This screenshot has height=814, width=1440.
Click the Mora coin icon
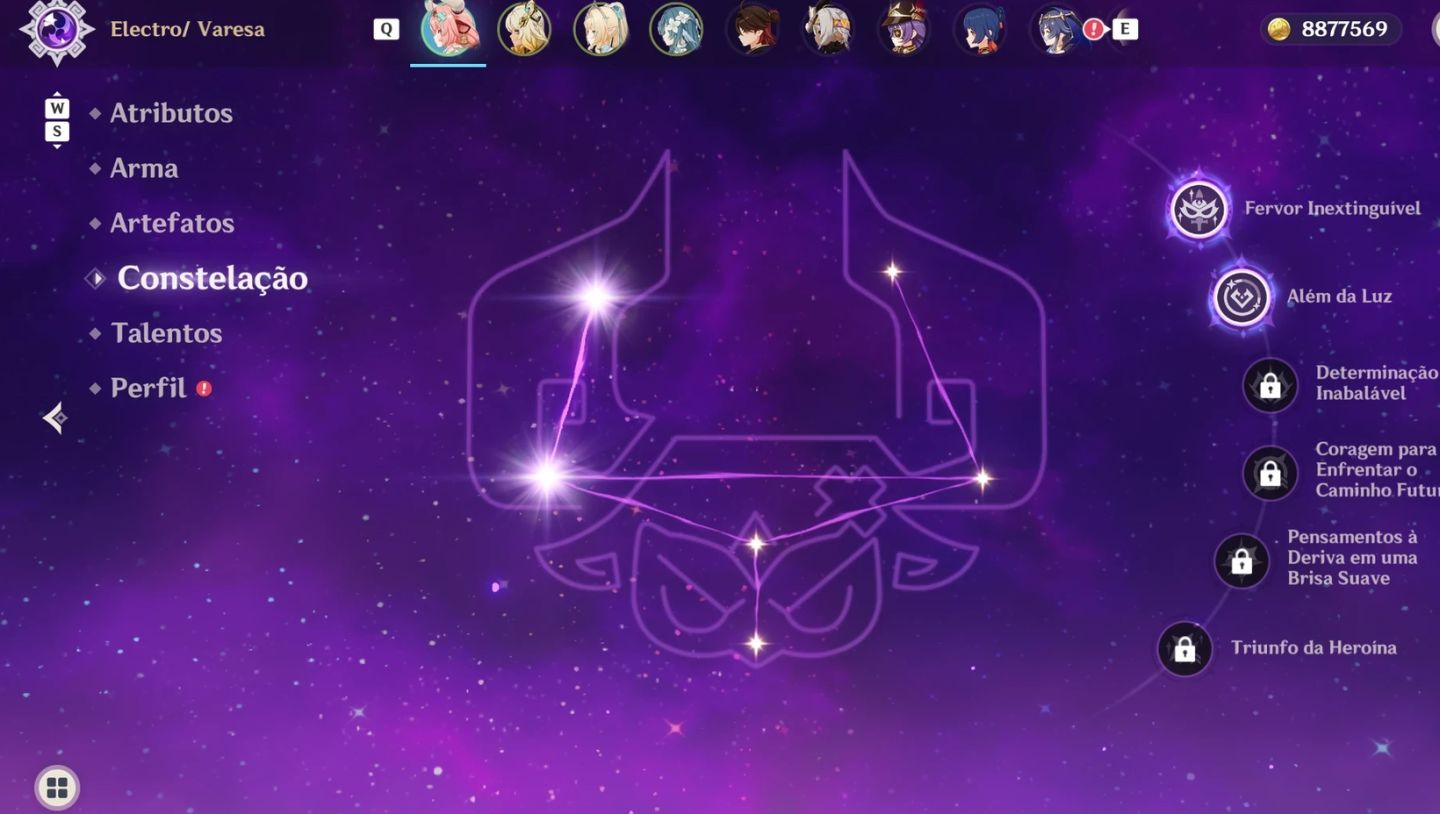(1279, 29)
